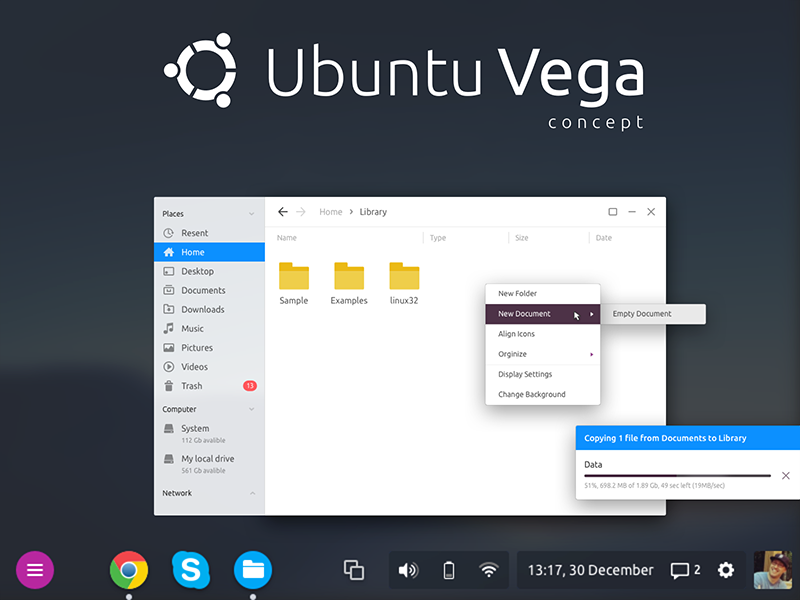
Task: Click the battery indicator icon
Action: 448,569
